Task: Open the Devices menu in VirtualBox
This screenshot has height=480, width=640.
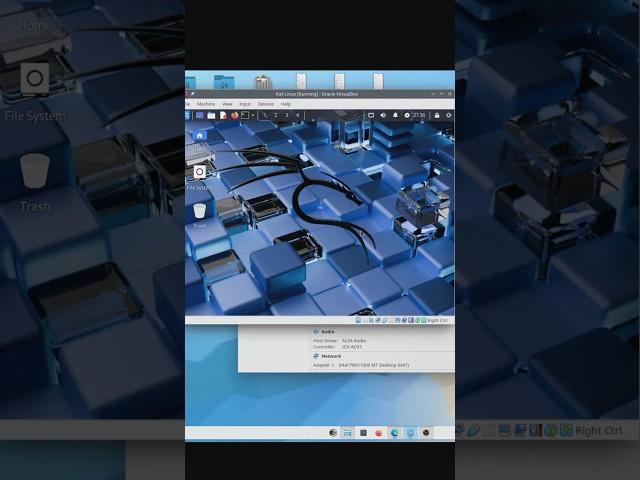Action: [x=266, y=104]
